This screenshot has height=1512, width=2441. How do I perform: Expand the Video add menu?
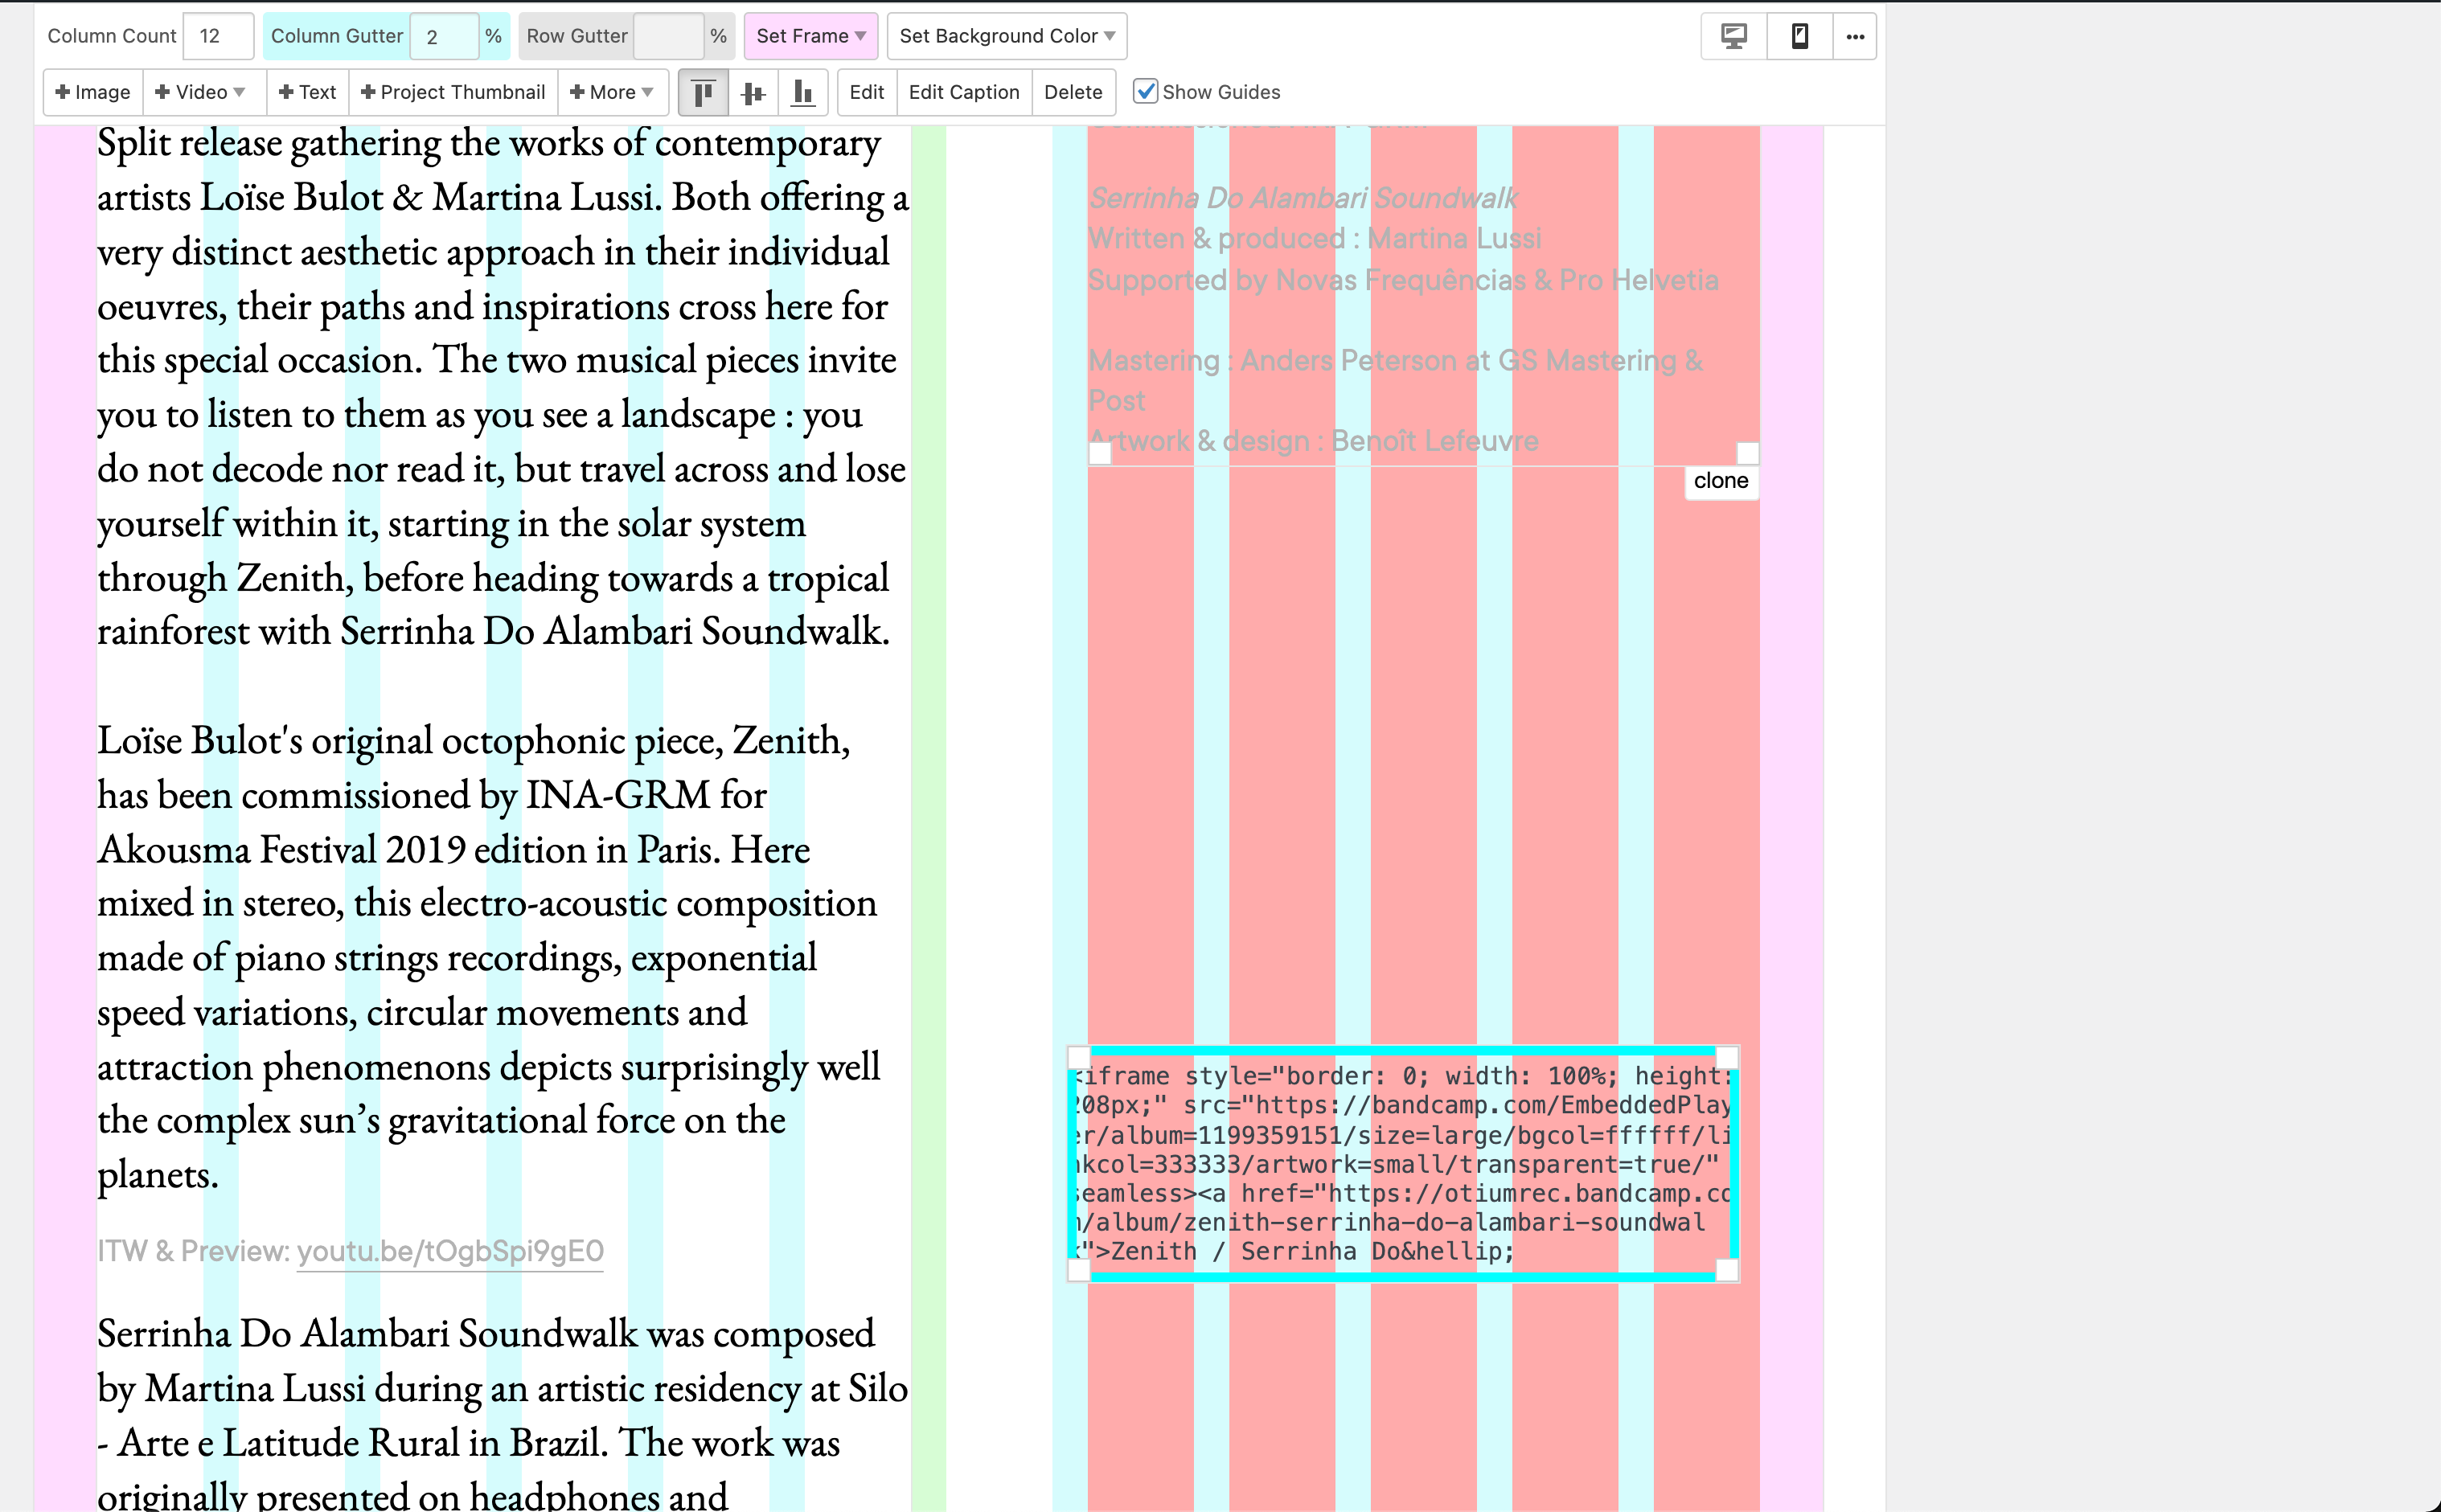203,93
